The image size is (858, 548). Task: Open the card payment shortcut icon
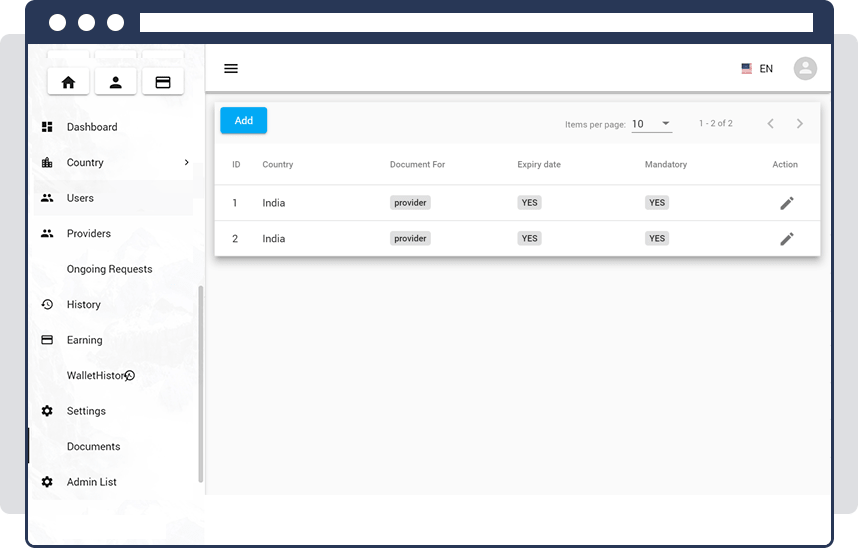click(x=163, y=82)
